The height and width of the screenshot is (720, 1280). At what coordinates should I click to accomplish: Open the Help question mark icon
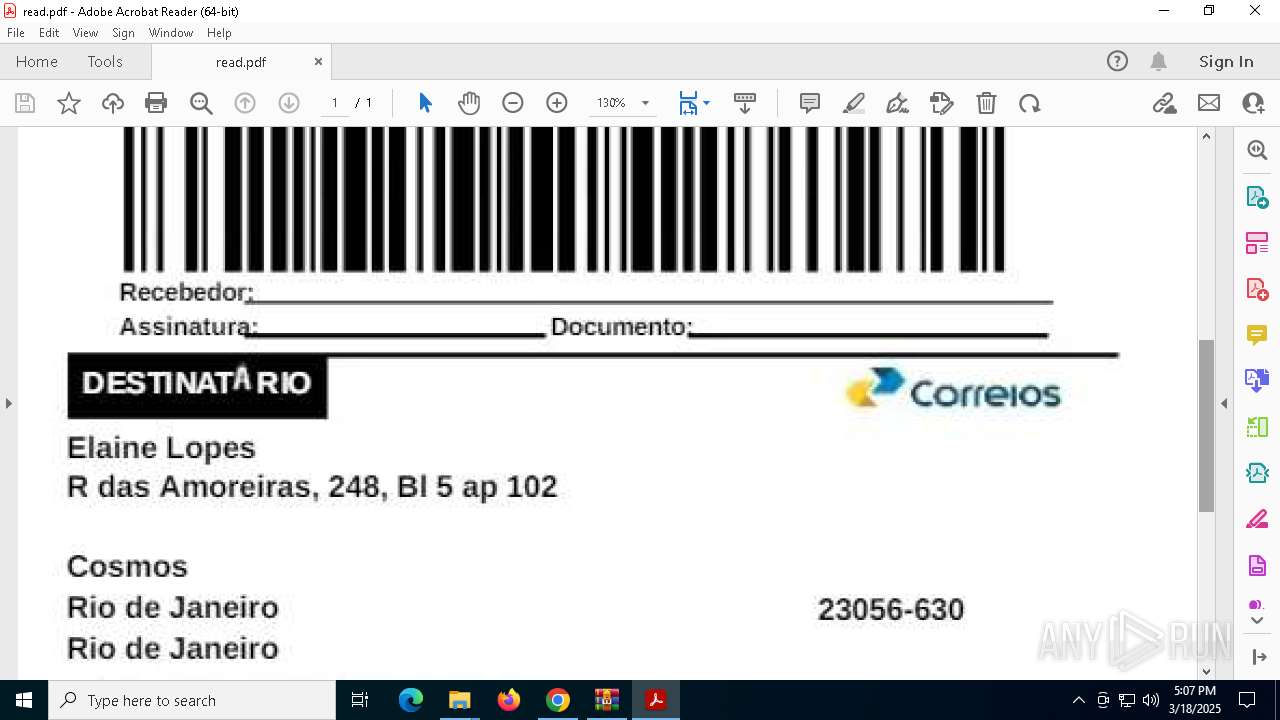(1117, 61)
